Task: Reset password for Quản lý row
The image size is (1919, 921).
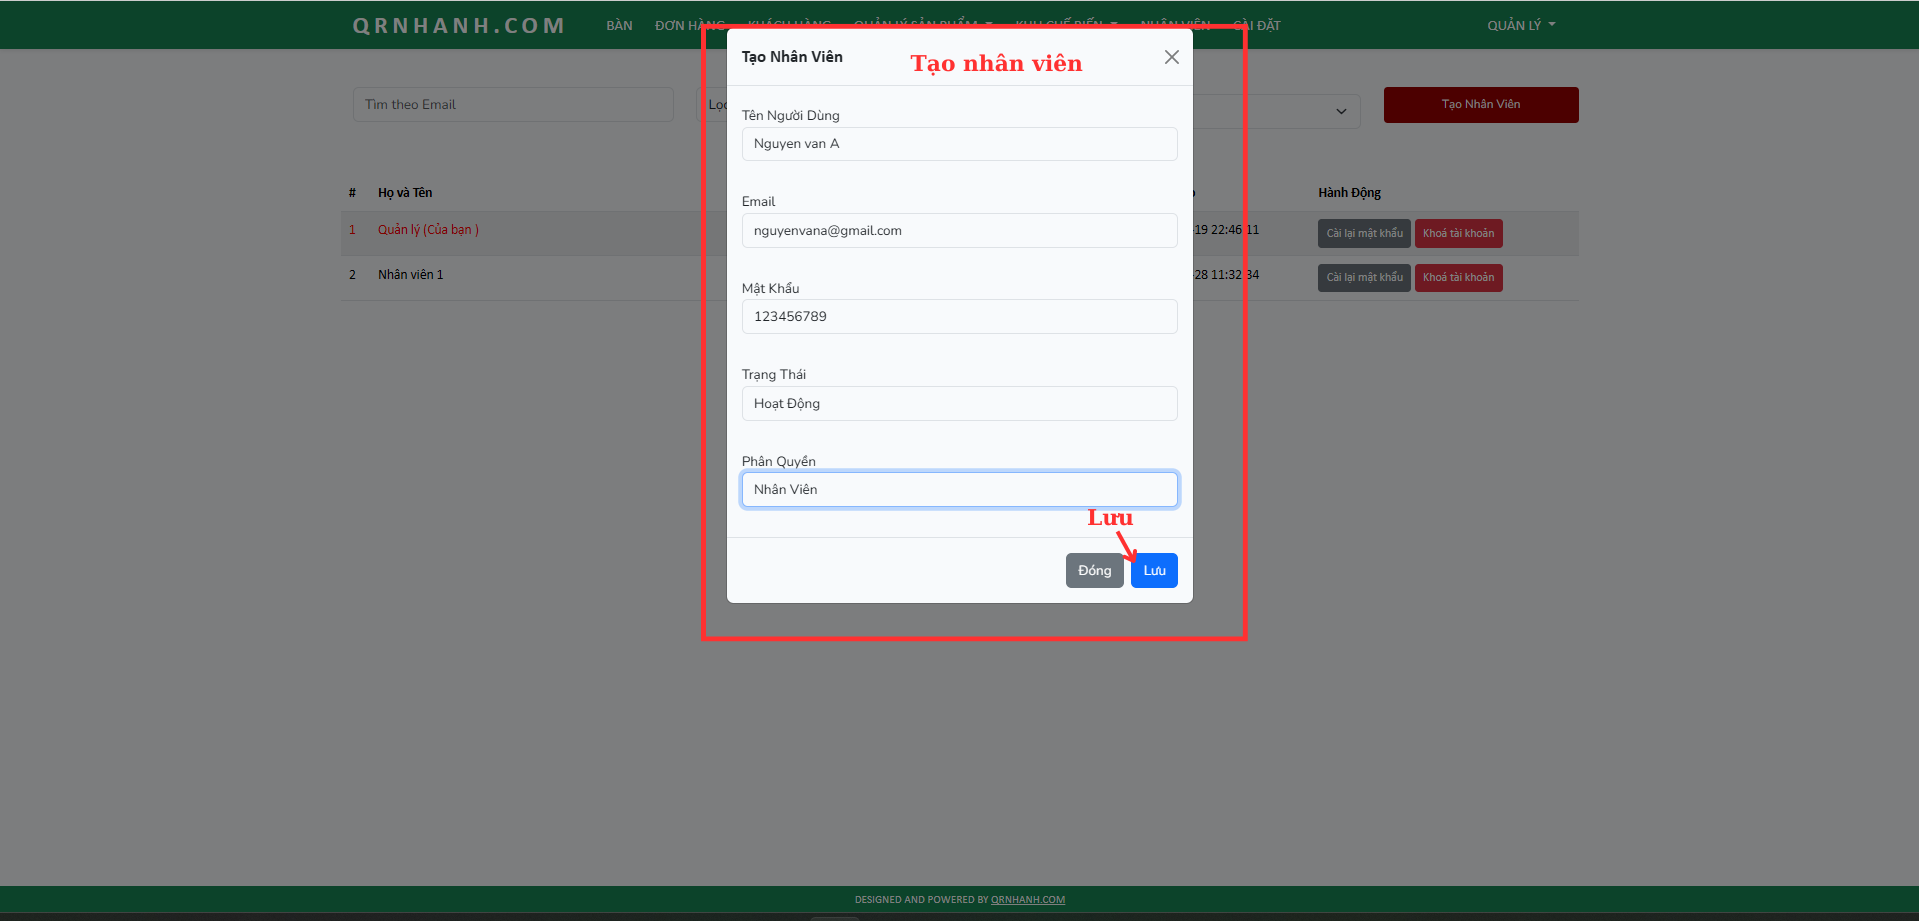Action: click(1364, 233)
